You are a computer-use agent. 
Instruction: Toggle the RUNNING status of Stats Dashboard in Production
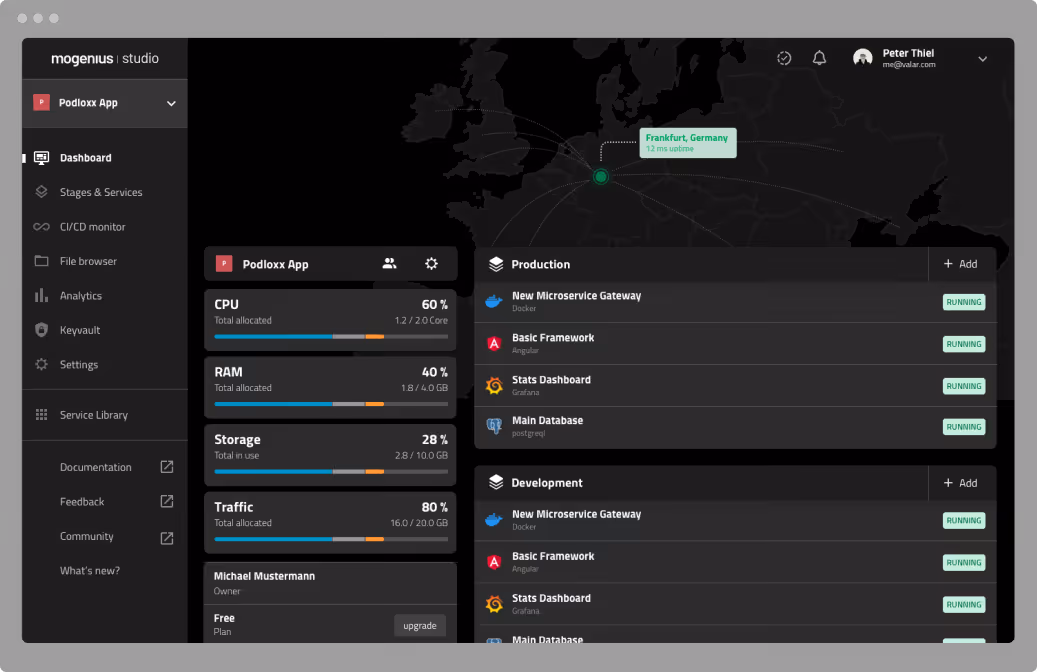(963, 385)
